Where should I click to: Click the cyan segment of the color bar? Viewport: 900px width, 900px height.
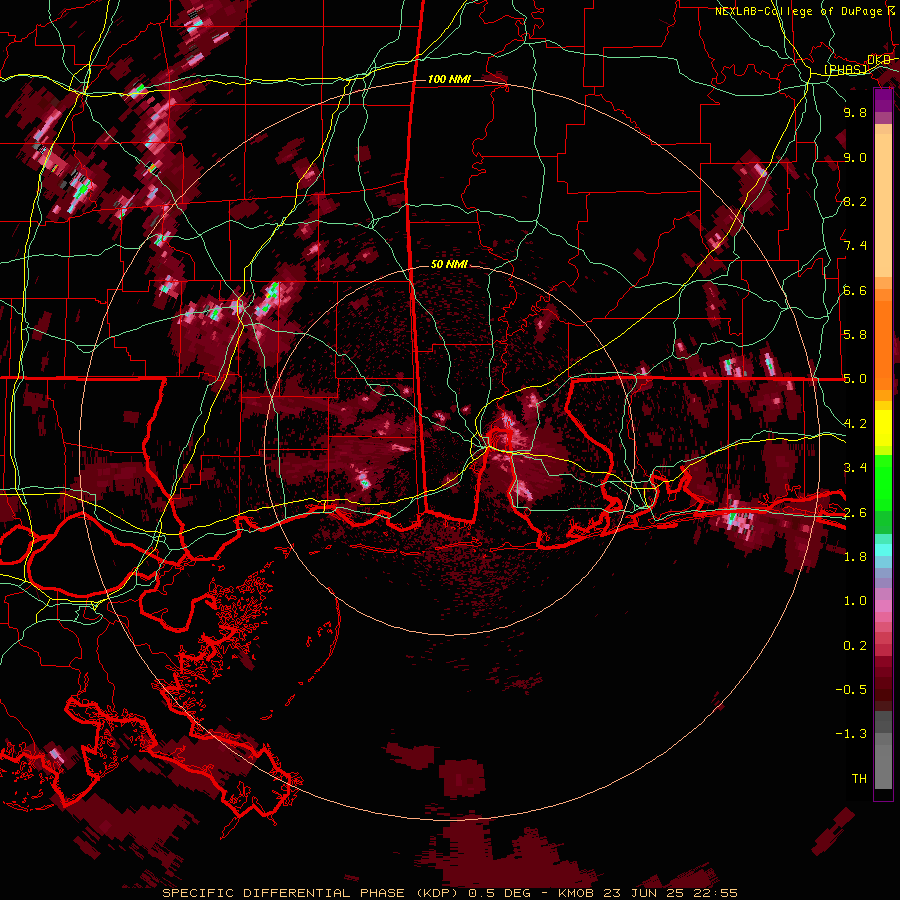coord(883,549)
